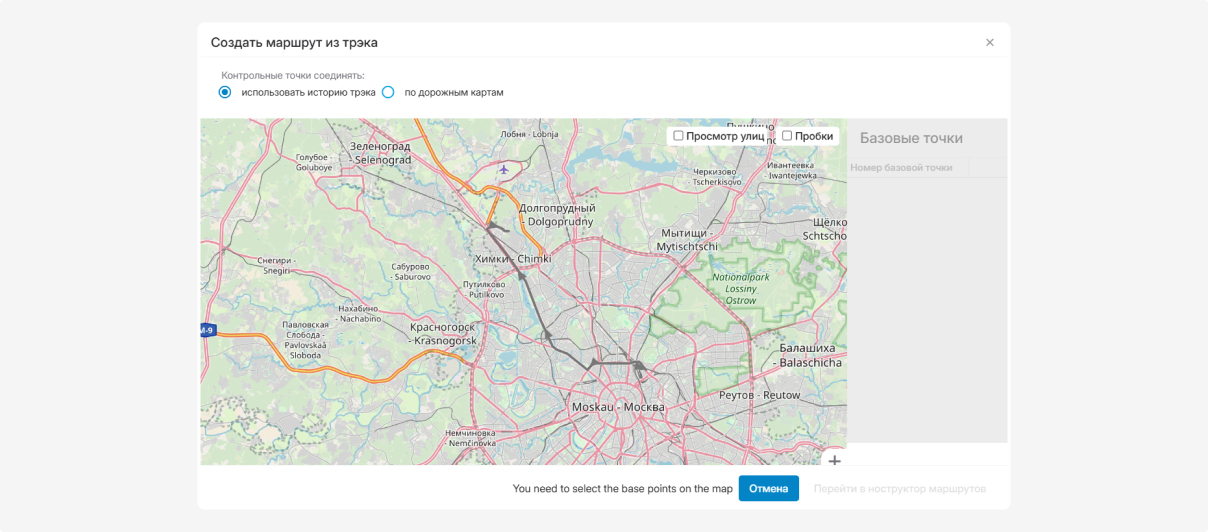Click Перейти в конструктор маршрутов button

[x=899, y=489]
